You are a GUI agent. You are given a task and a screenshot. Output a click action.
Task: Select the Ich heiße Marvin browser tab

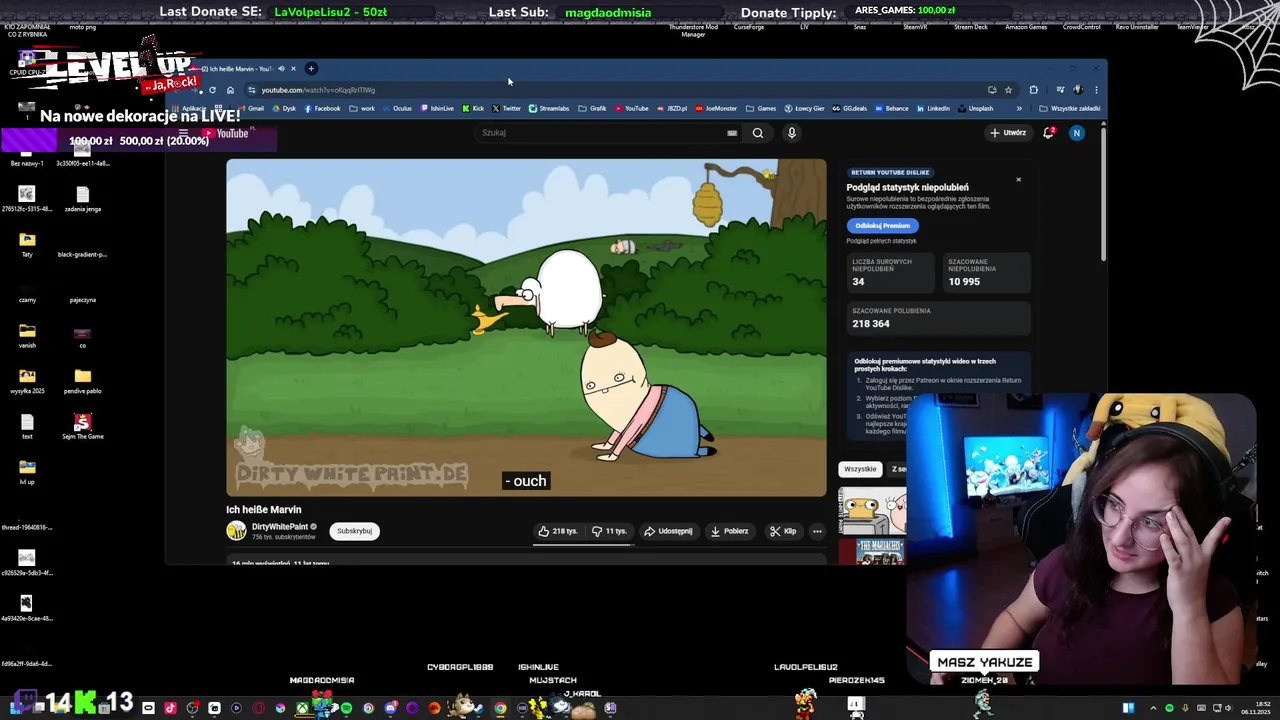coord(240,69)
